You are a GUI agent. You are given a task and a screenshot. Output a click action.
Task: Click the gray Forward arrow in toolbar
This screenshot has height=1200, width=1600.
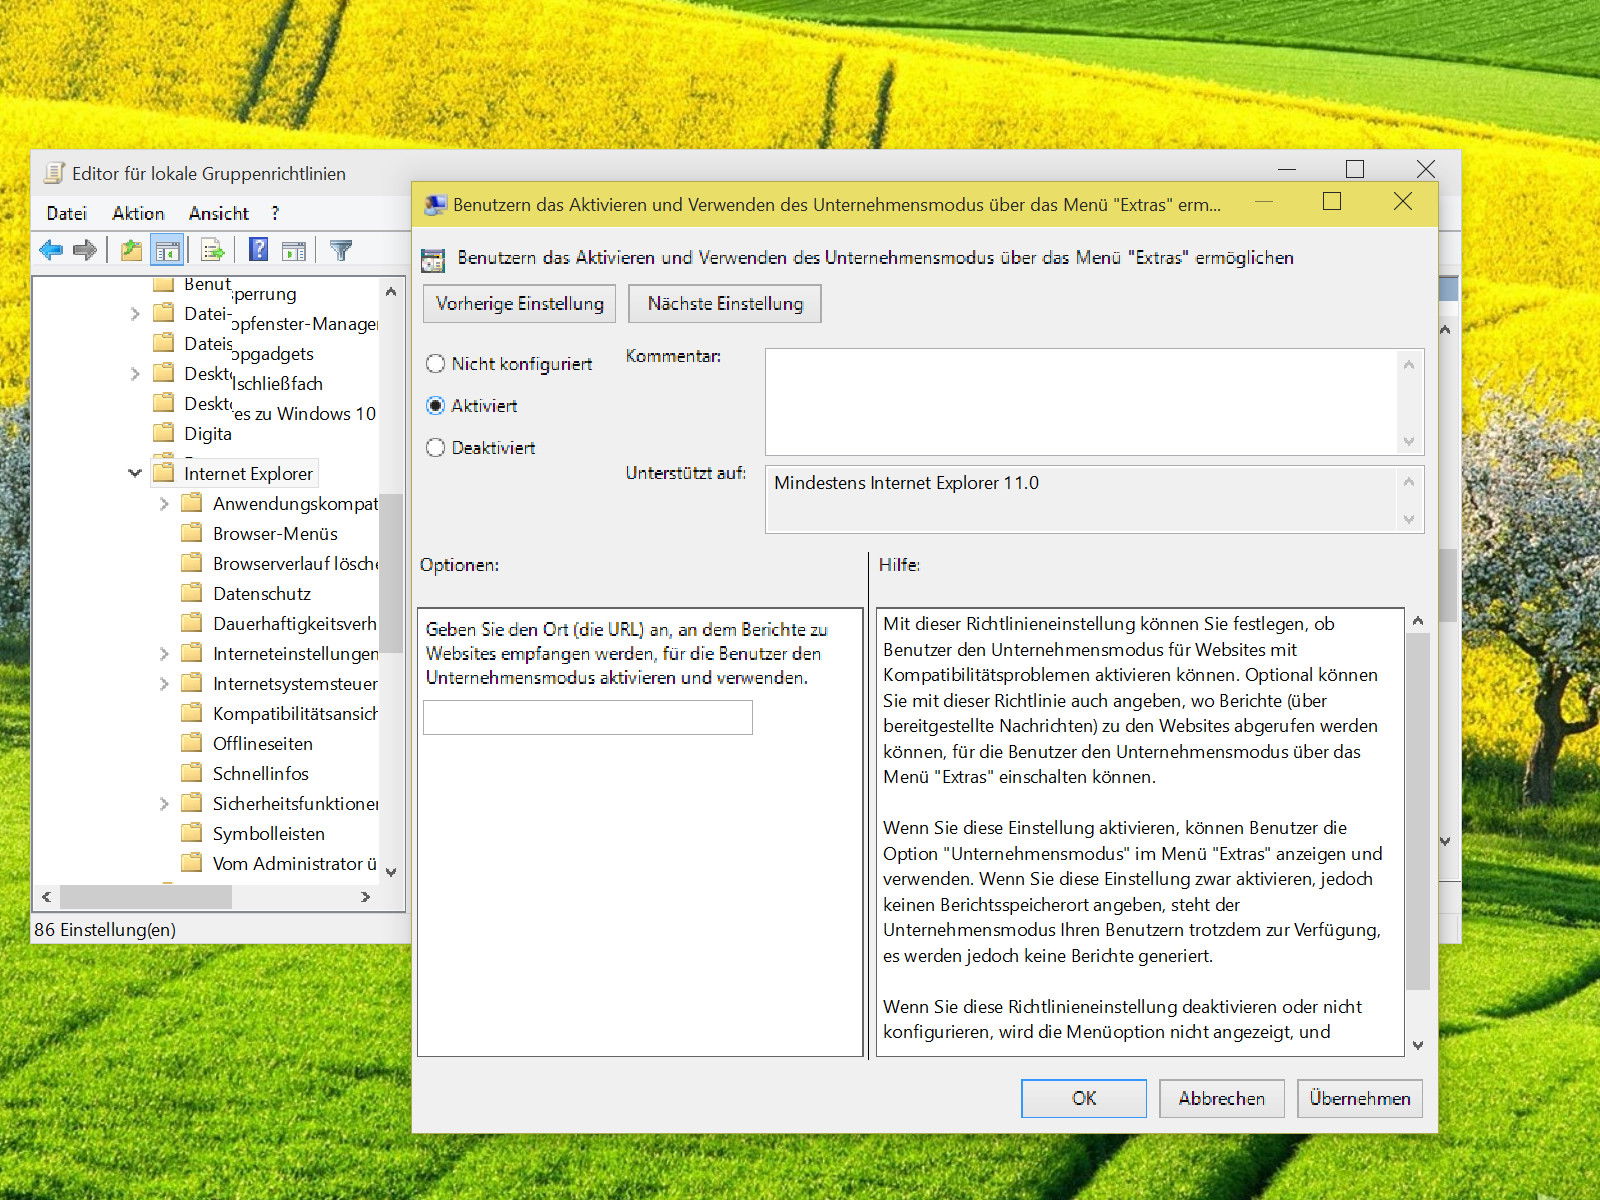[x=86, y=250]
